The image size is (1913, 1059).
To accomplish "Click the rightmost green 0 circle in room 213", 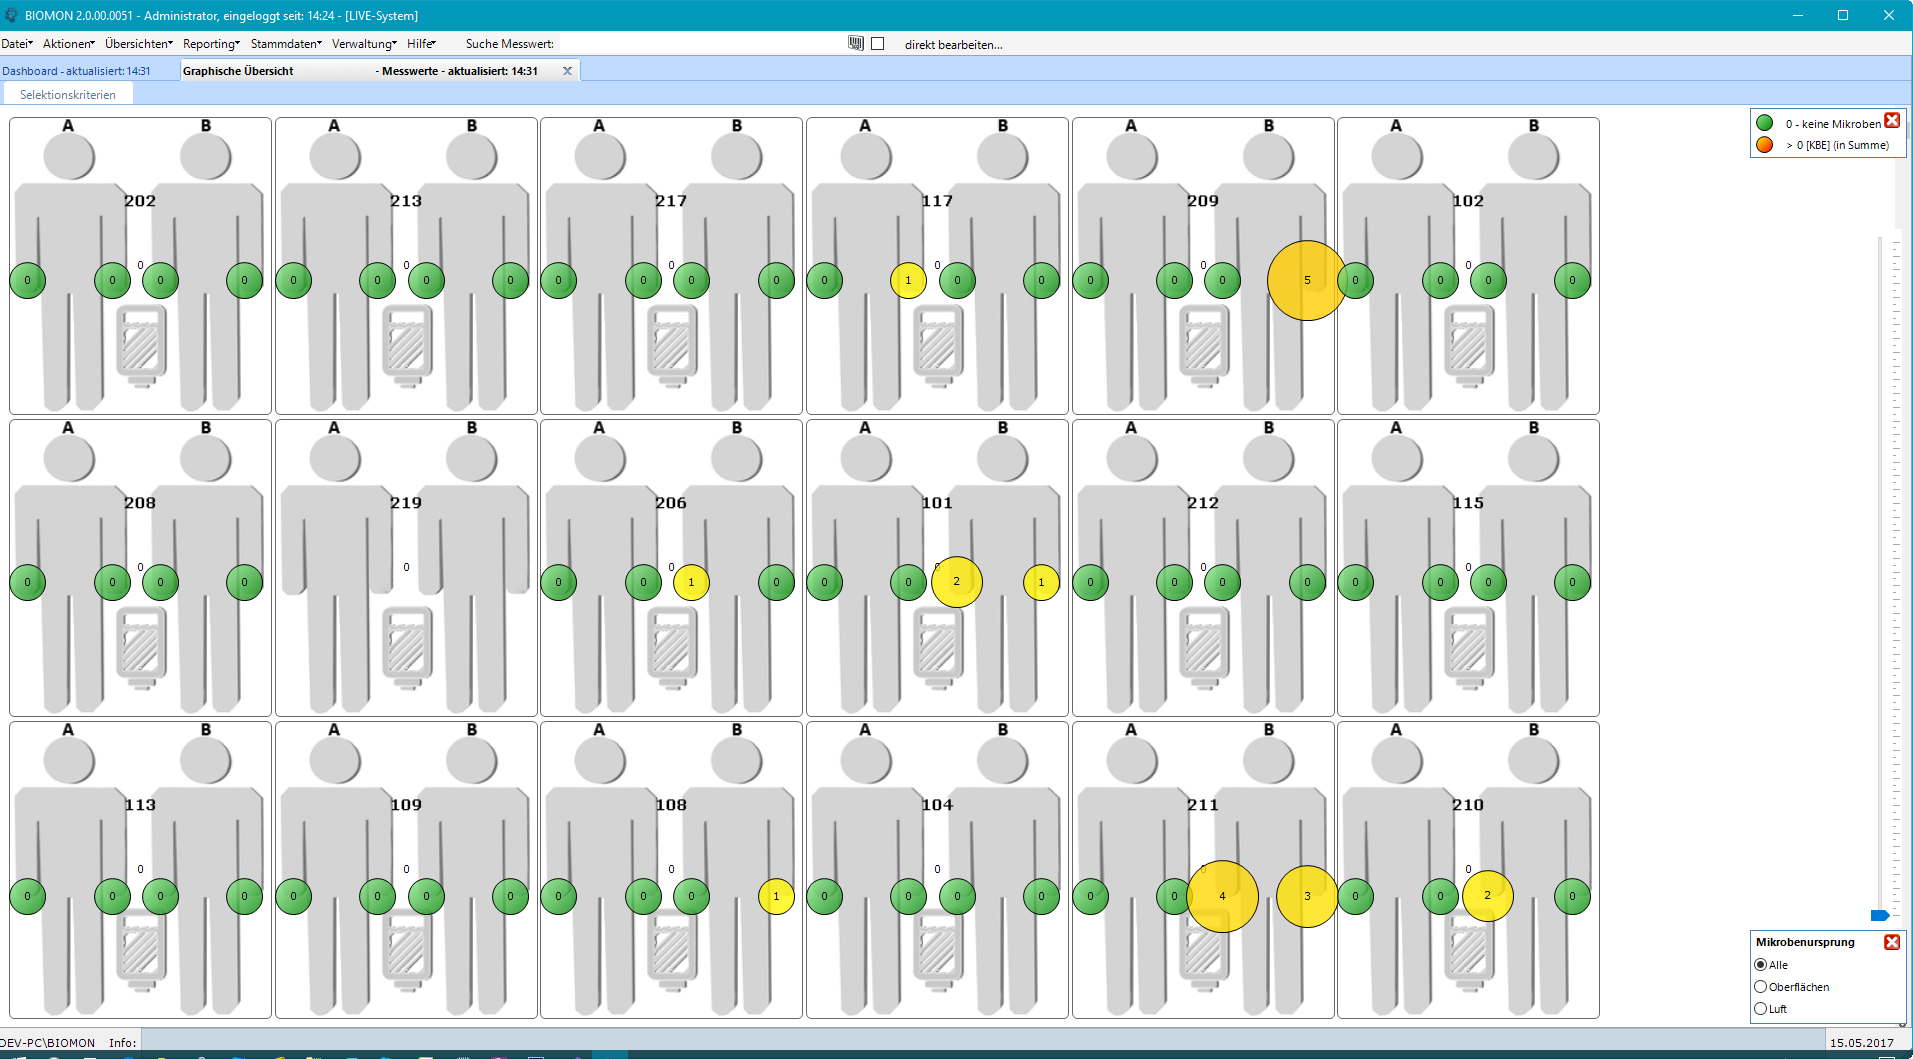I will [x=510, y=280].
